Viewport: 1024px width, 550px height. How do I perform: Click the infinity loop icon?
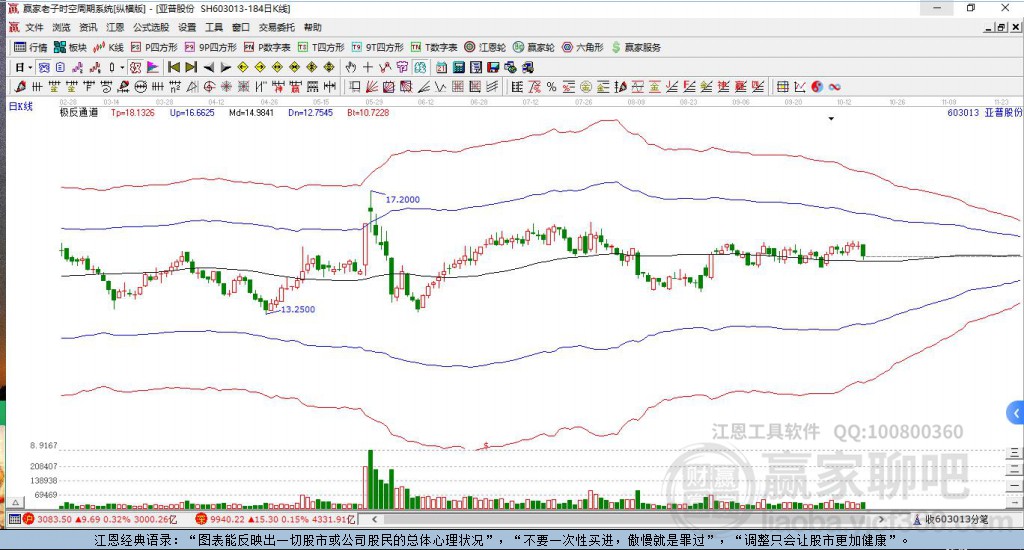click(835, 87)
